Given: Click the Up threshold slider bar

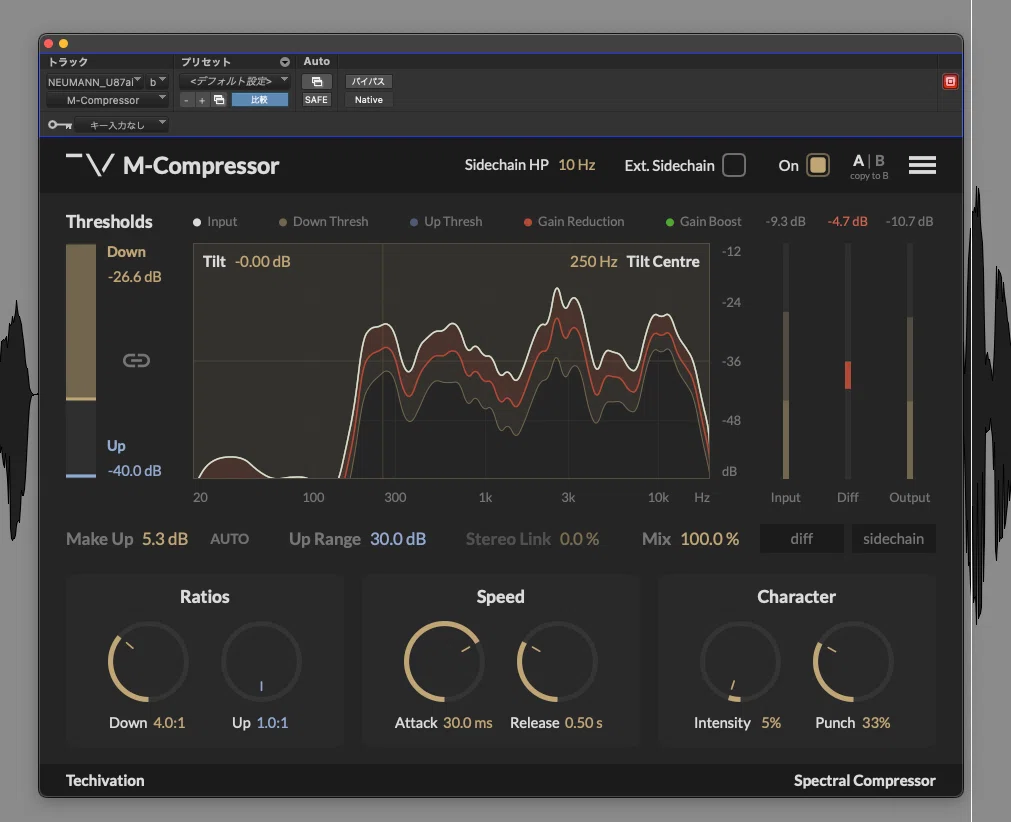Looking at the screenshot, I should pos(81,476).
